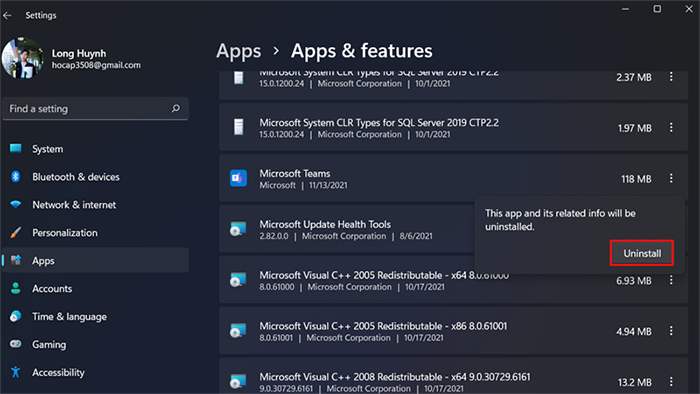Open the Long Huynh profile picture
700x394 pixels.
tap(22, 58)
